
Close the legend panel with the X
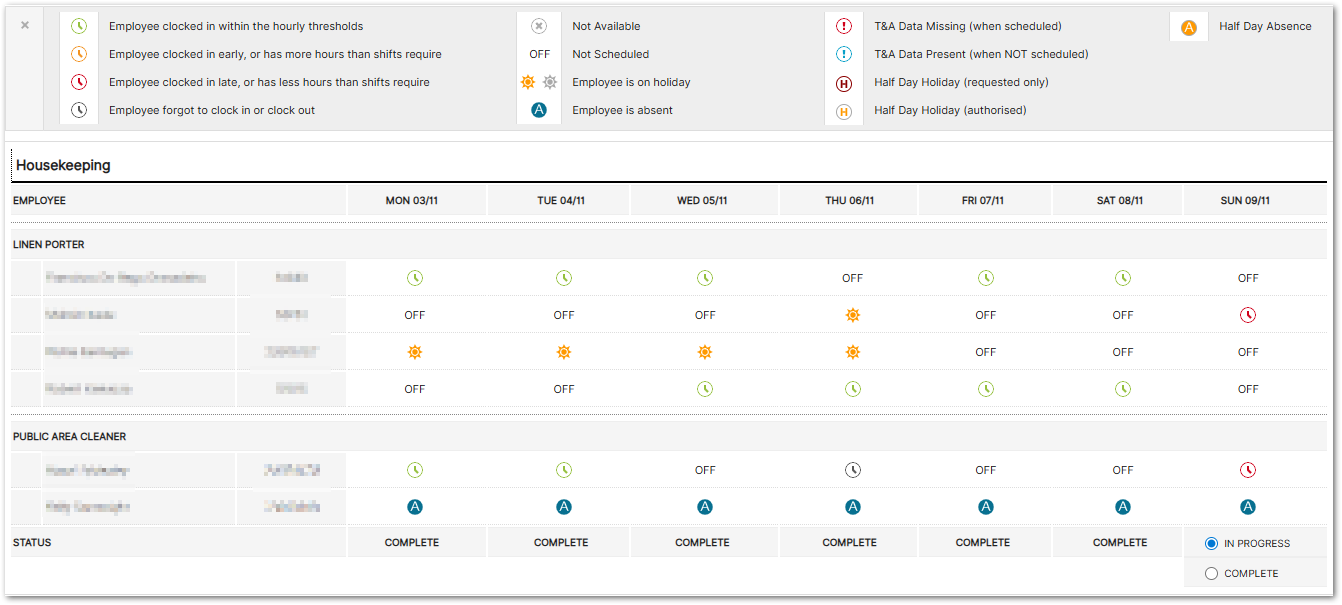coord(25,25)
